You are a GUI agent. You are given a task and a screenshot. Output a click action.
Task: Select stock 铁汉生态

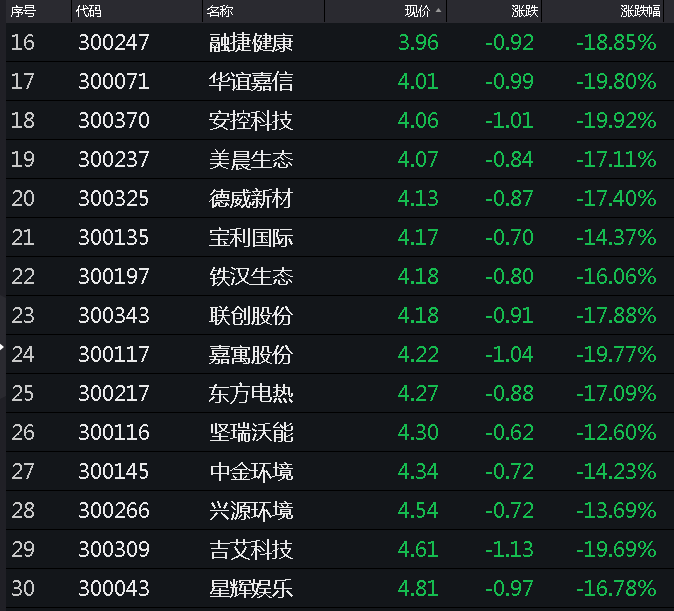click(x=251, y=276)
